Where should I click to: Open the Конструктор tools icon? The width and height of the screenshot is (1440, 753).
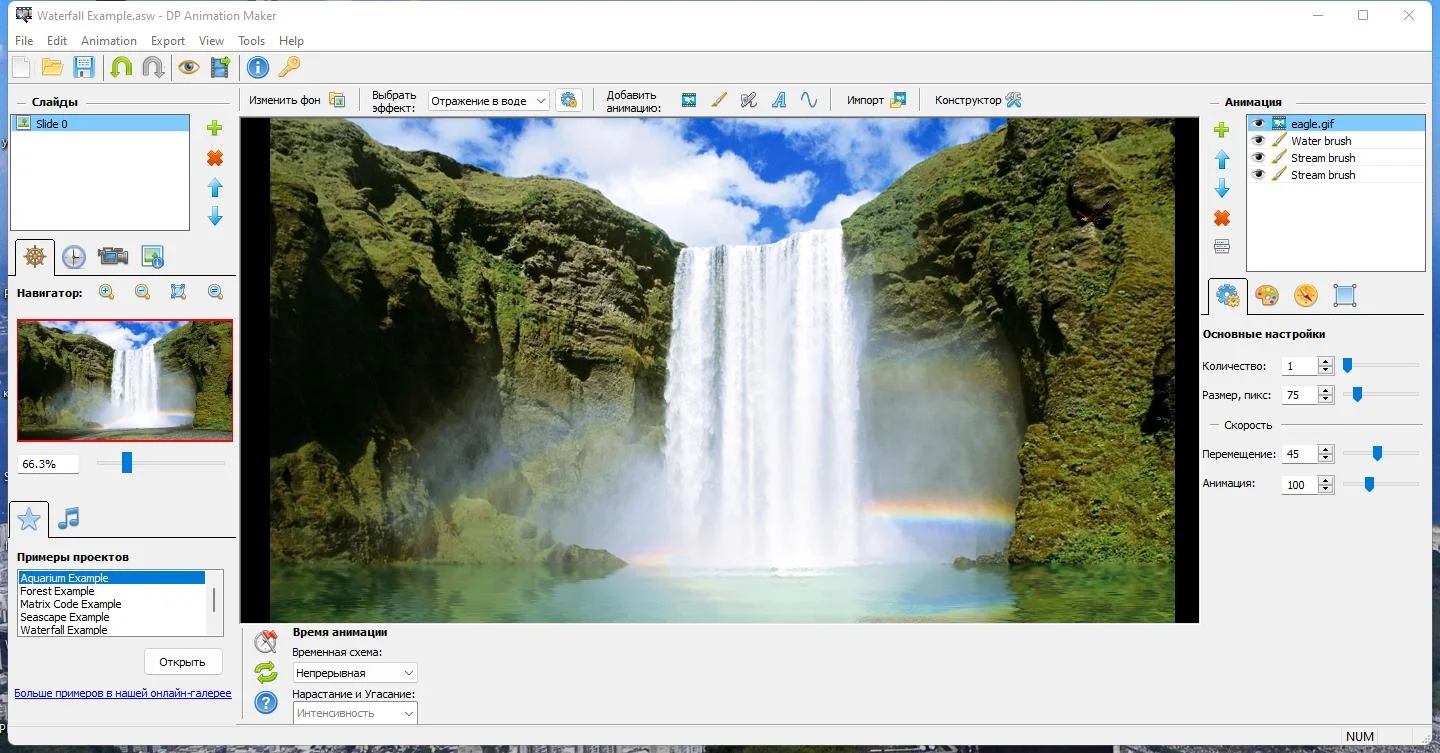point(1013,100)
